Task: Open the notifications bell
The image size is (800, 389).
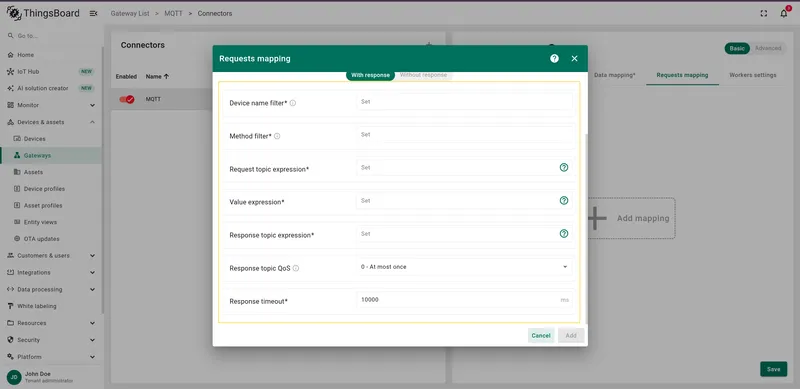Action: 784,14
